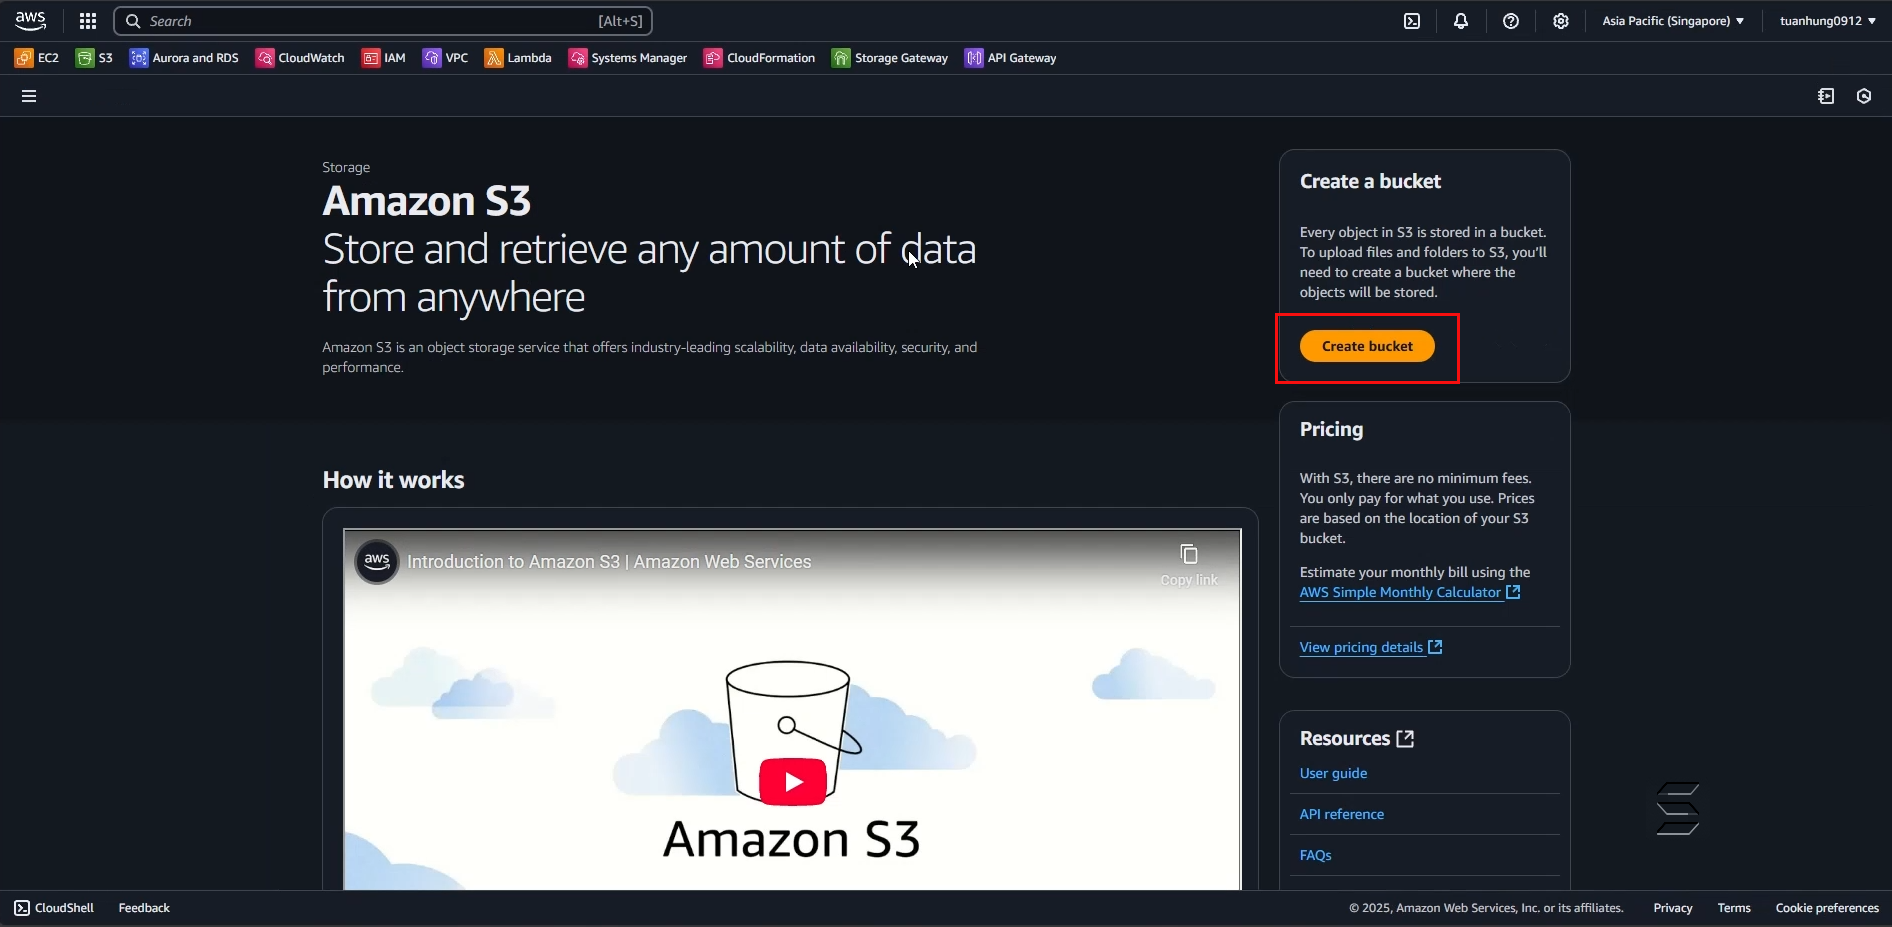
Task: Open the notifications bell
Action: coord(1461,21)
